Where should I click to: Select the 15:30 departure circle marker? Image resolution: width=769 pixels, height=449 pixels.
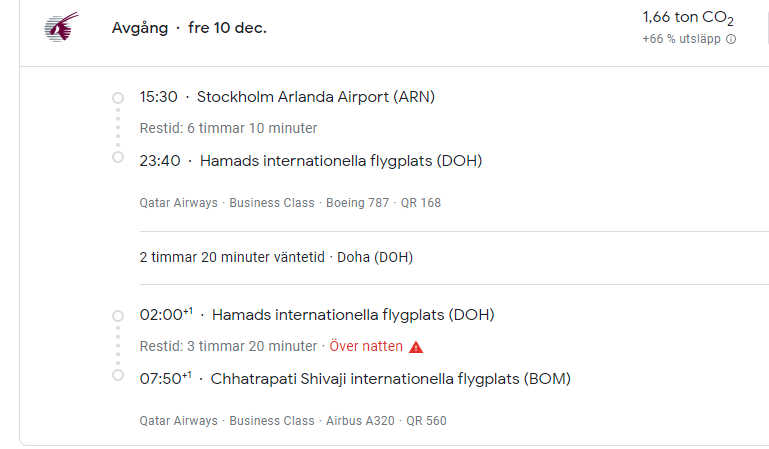118,98
